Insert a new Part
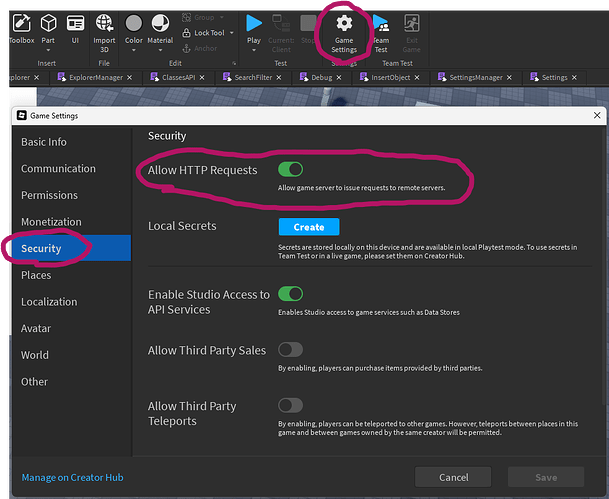This screenshot has width=609, height=499. coord(48,28)
